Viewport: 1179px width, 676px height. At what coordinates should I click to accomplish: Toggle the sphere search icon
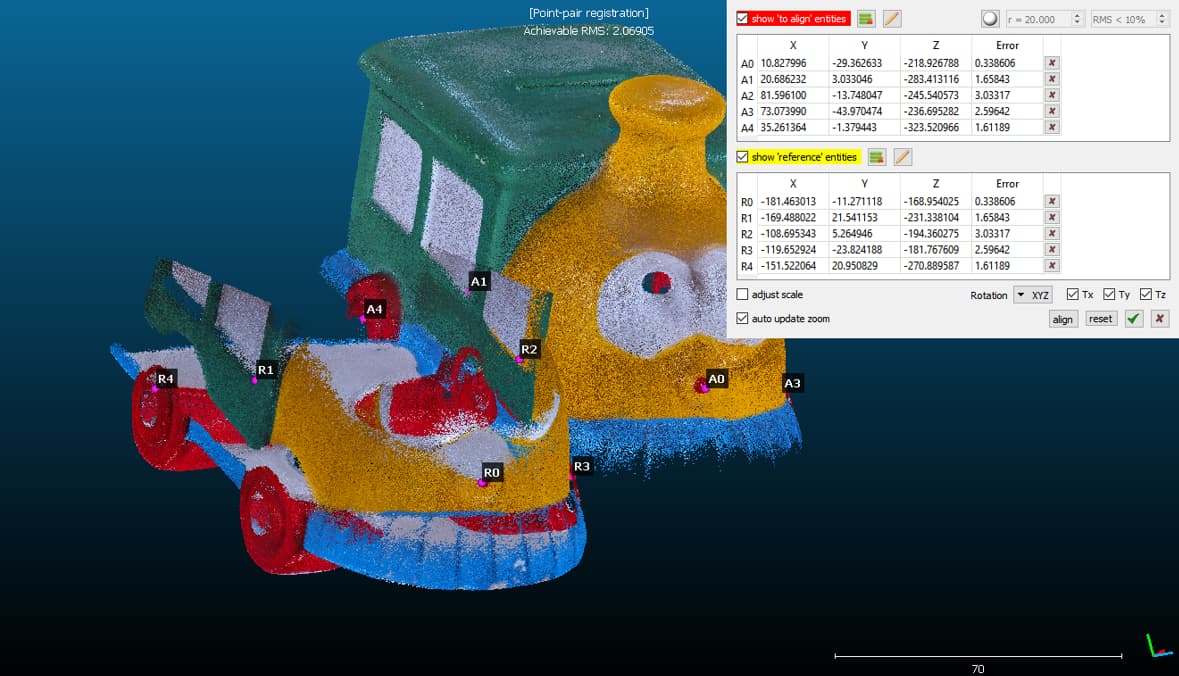coord(990,19)
